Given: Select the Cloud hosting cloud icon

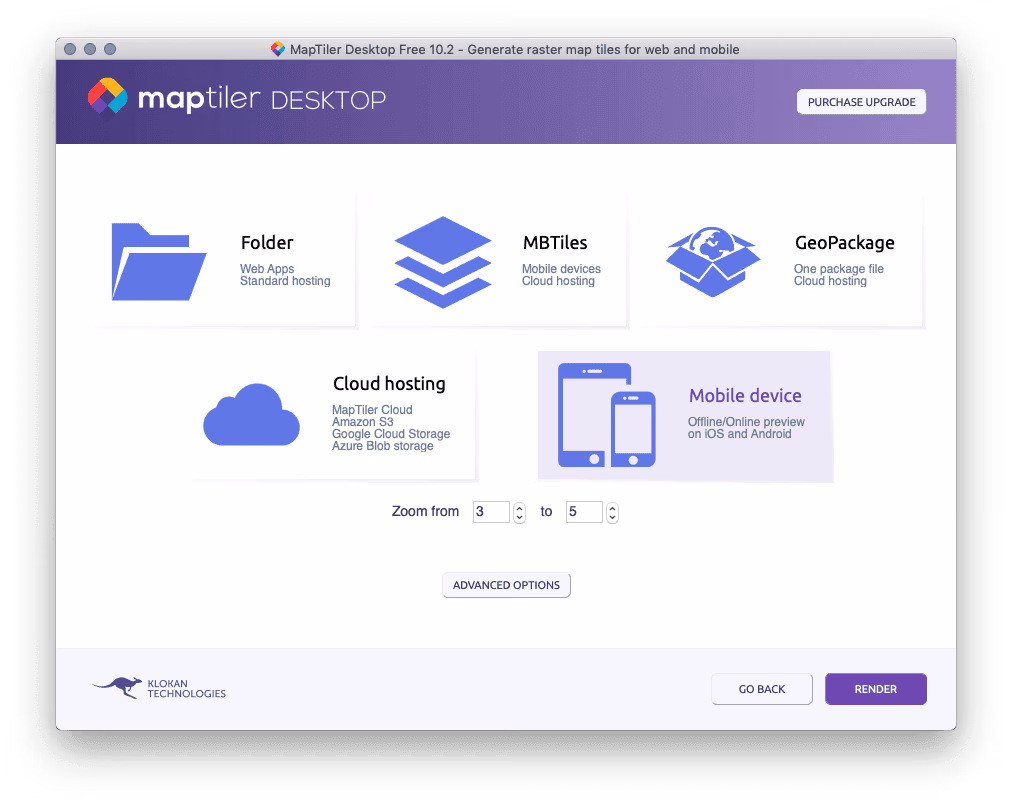Looking at the screenshot, I should click(251, 415).
